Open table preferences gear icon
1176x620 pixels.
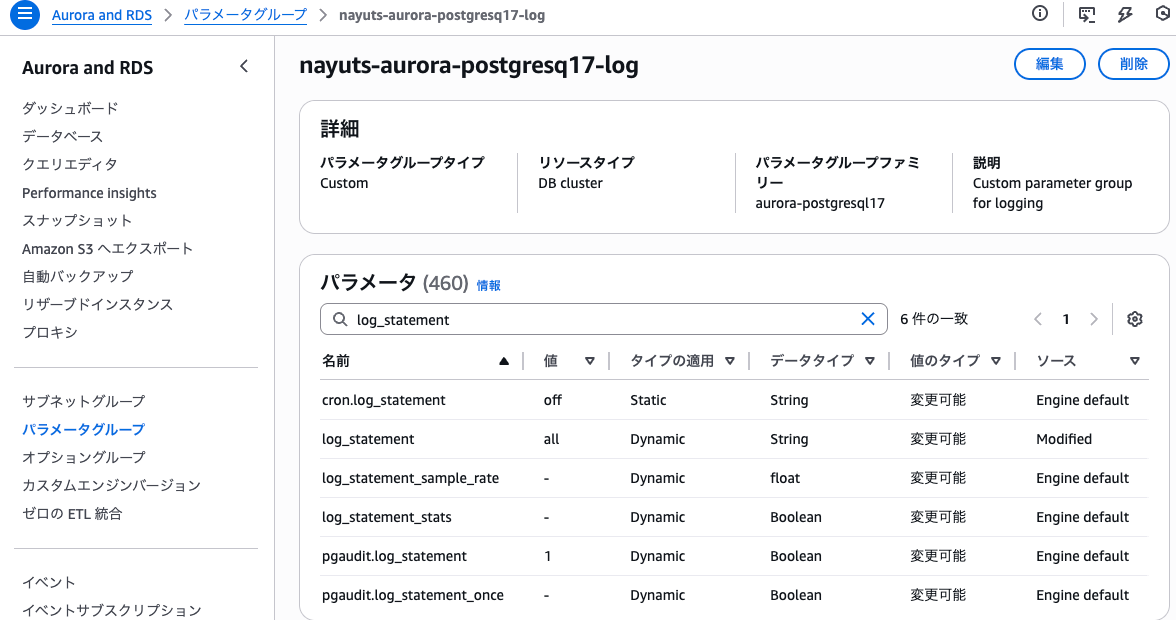point(1134,319)
